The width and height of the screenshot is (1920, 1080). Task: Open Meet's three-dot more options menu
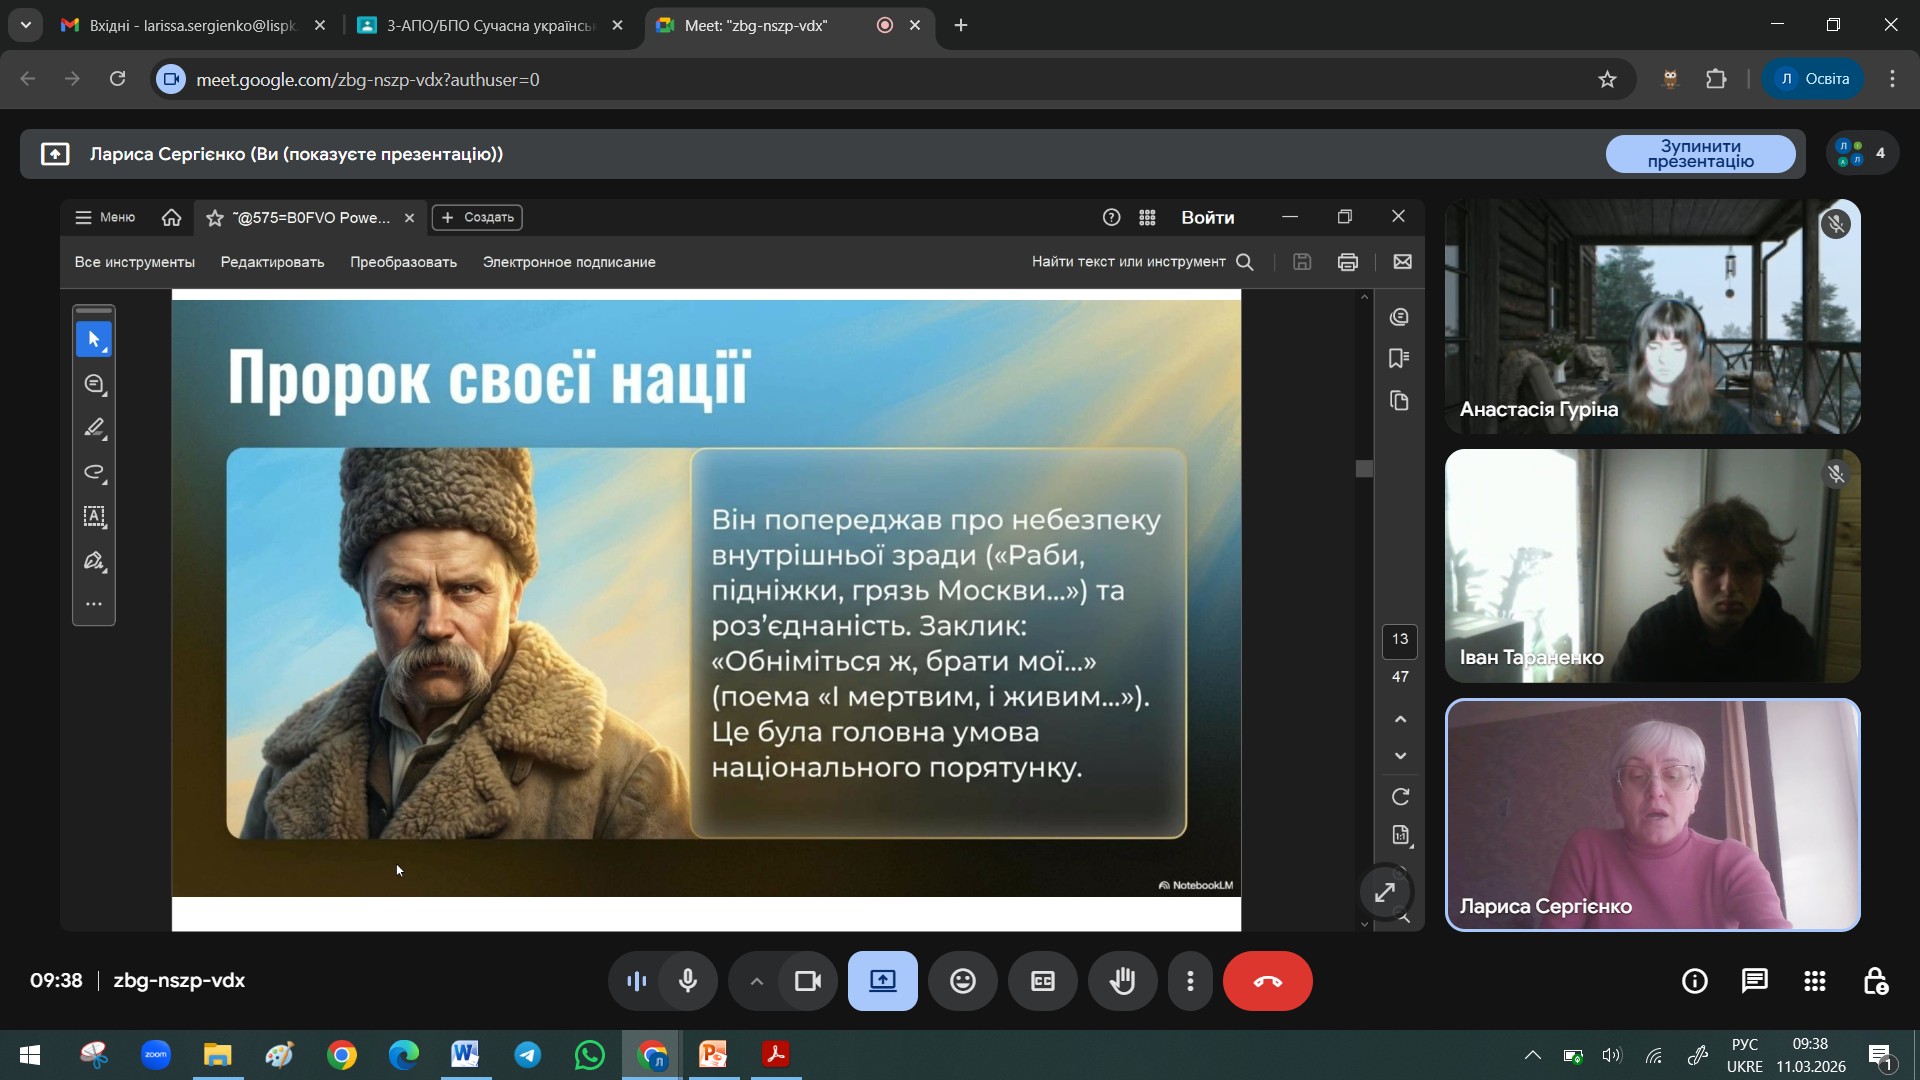pos(1190,981)
